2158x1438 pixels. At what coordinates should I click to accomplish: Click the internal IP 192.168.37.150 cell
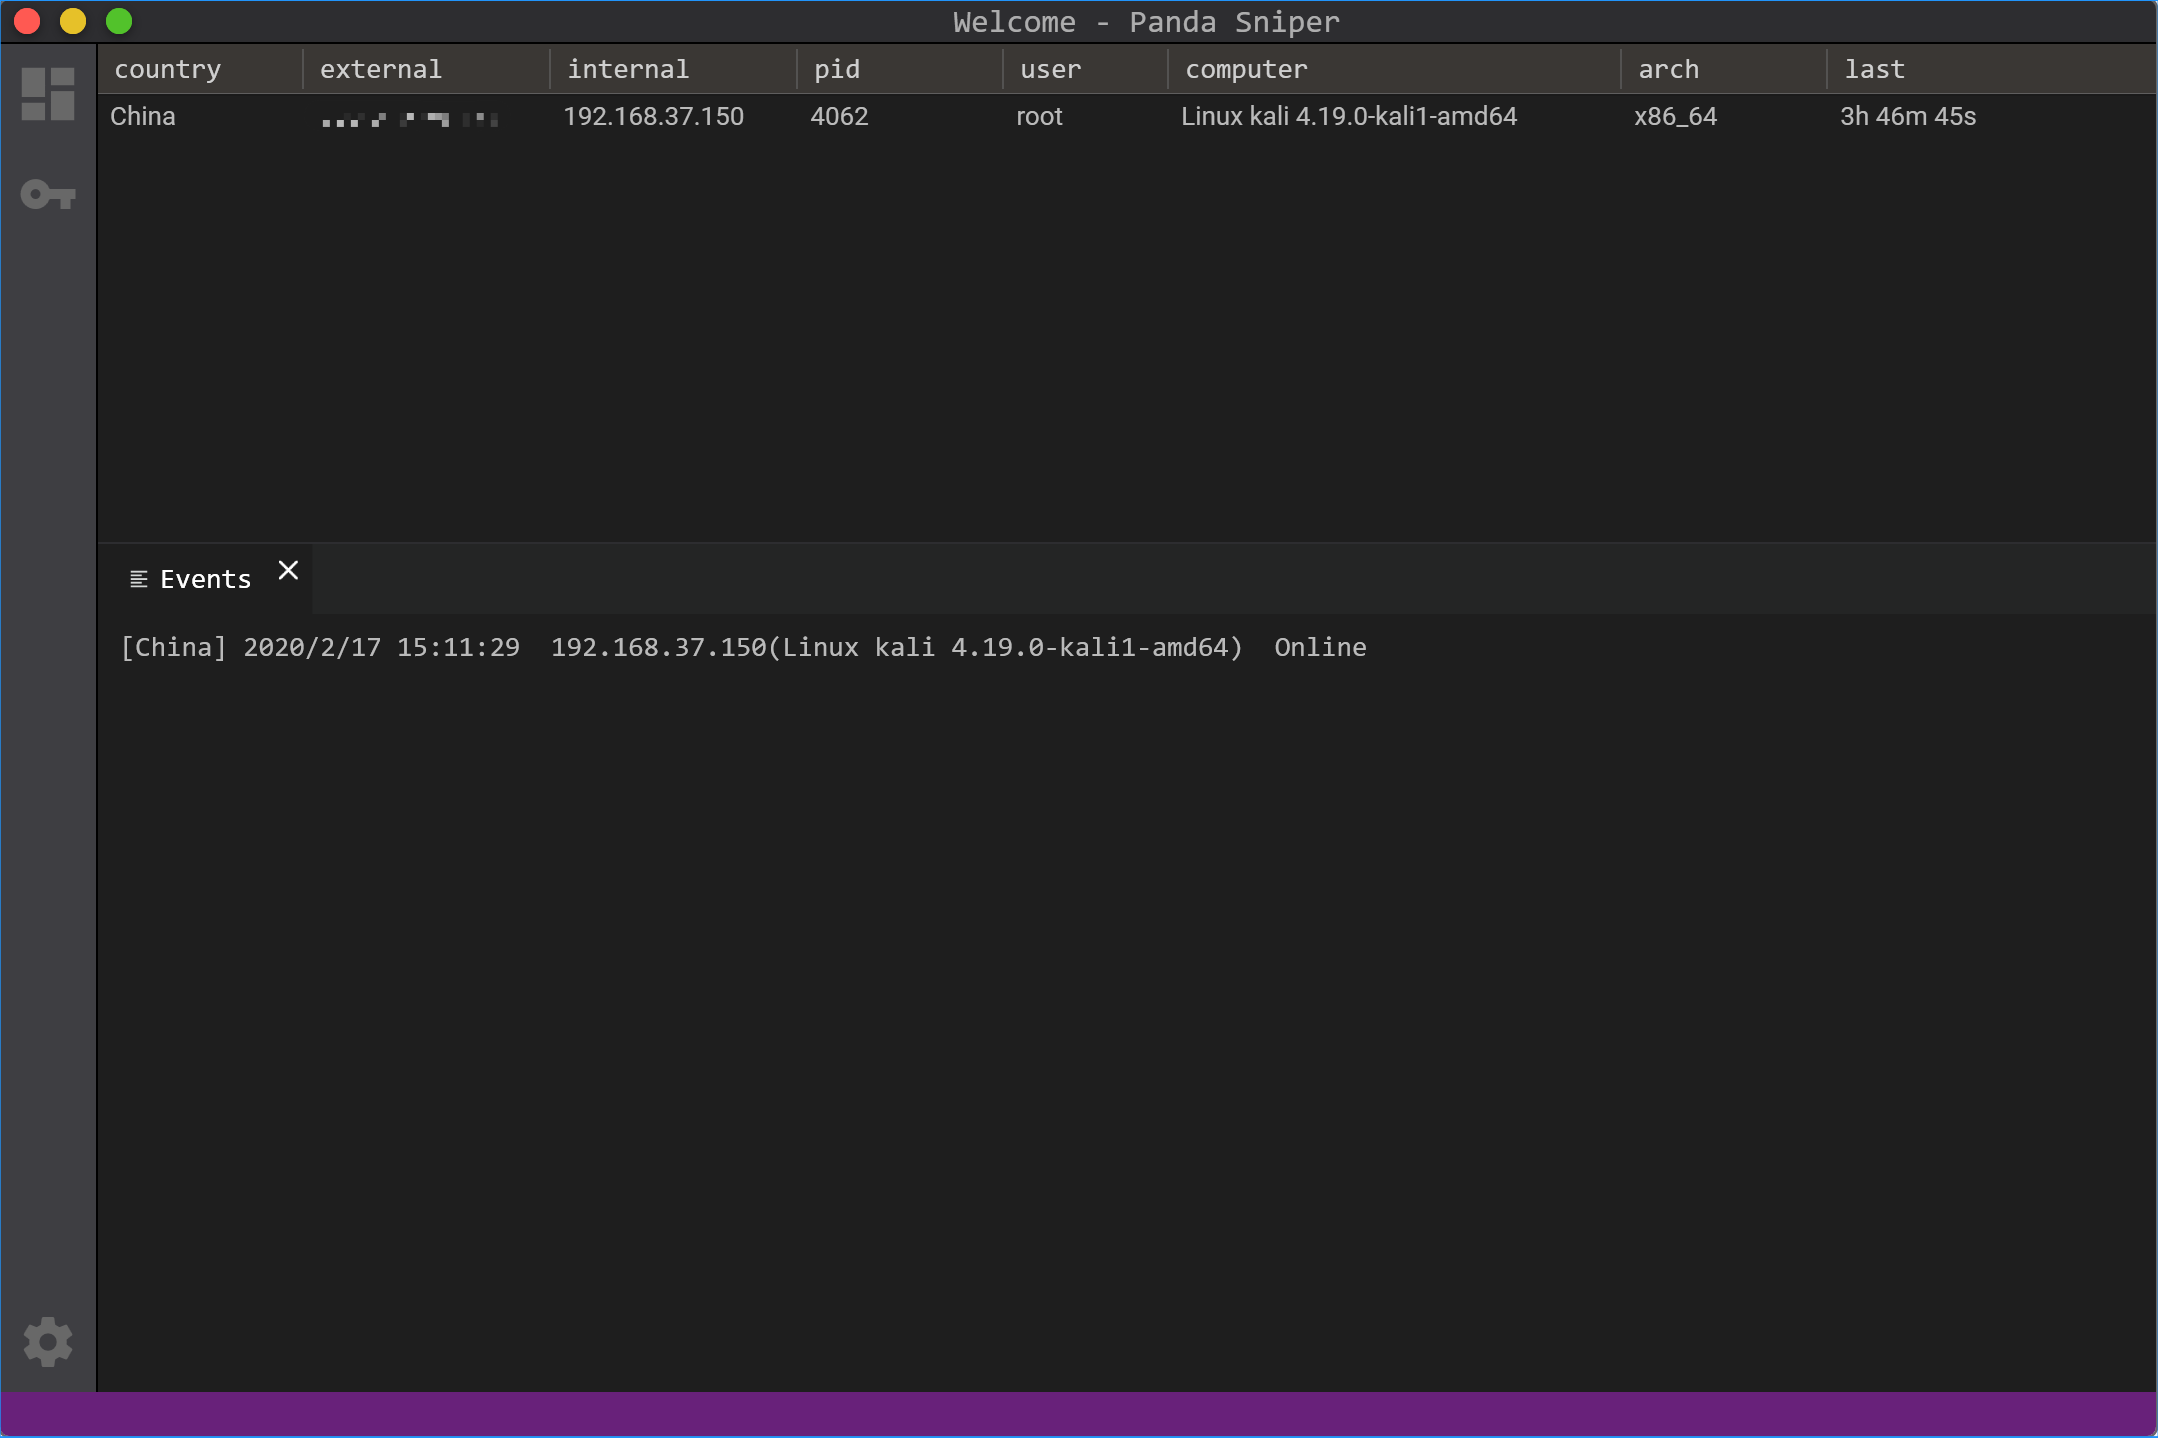pos(653,116)
